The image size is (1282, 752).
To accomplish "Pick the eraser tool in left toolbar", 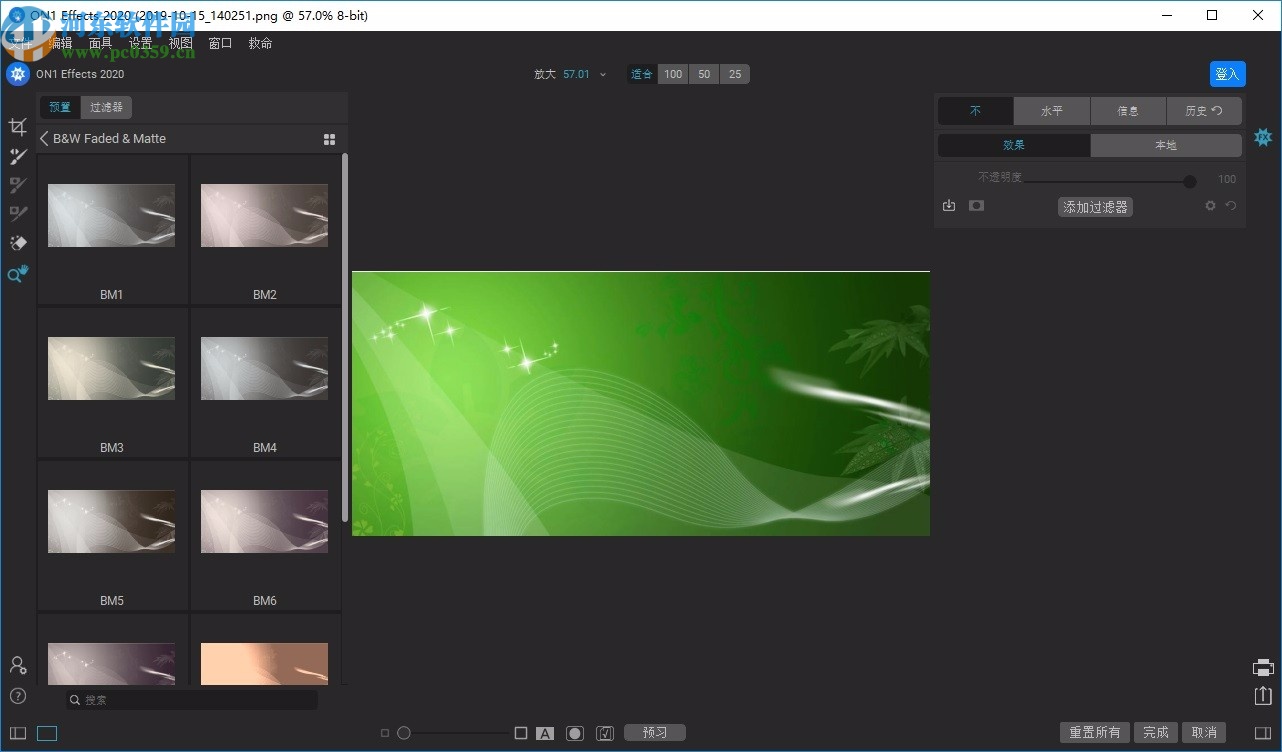I will 17,243.
